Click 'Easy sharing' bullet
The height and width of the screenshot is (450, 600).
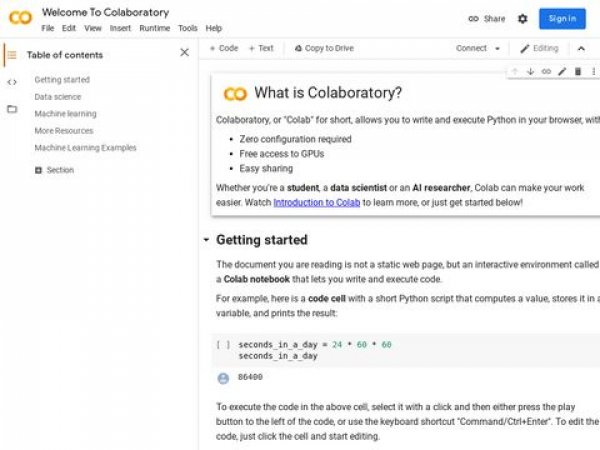[x=266, y=168]
